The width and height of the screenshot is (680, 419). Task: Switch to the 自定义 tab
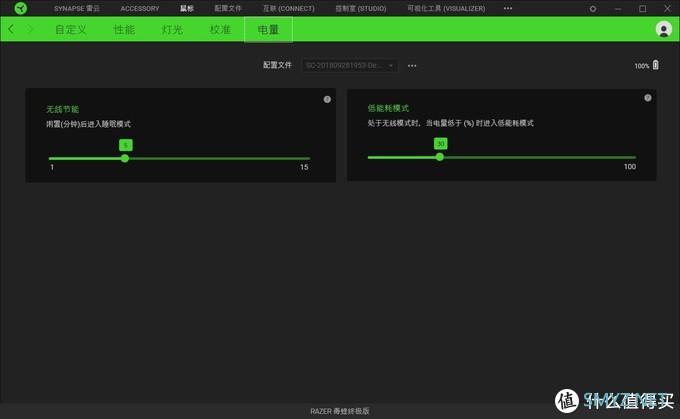click(70, 30)
